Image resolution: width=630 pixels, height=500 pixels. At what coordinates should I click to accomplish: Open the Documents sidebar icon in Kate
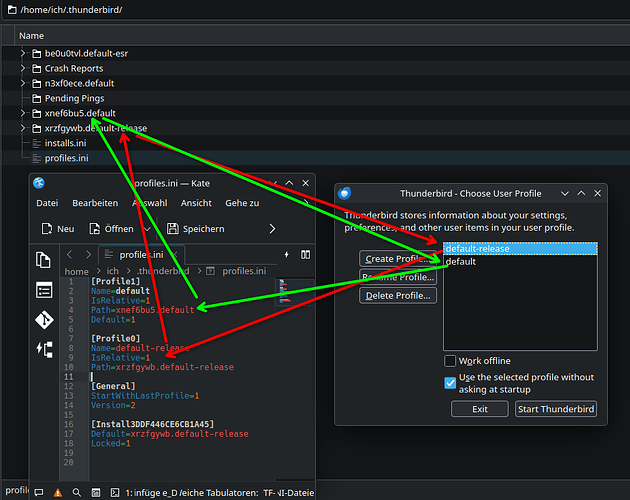(43, 260)
